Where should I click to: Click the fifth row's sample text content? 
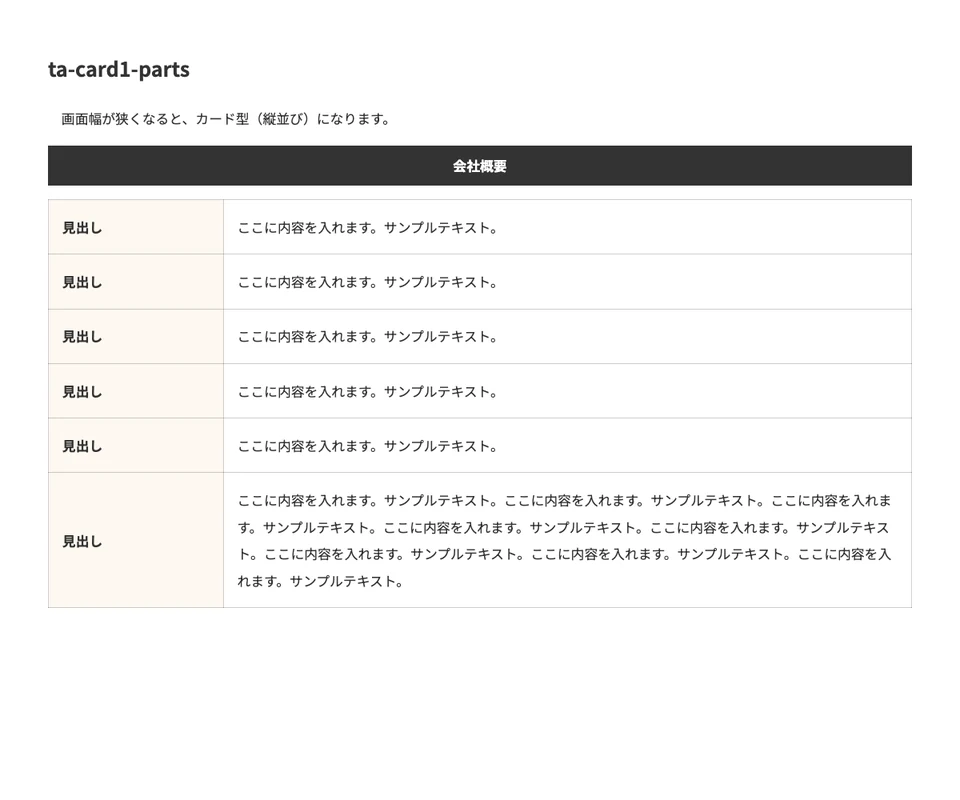click(x=367, y=446)
